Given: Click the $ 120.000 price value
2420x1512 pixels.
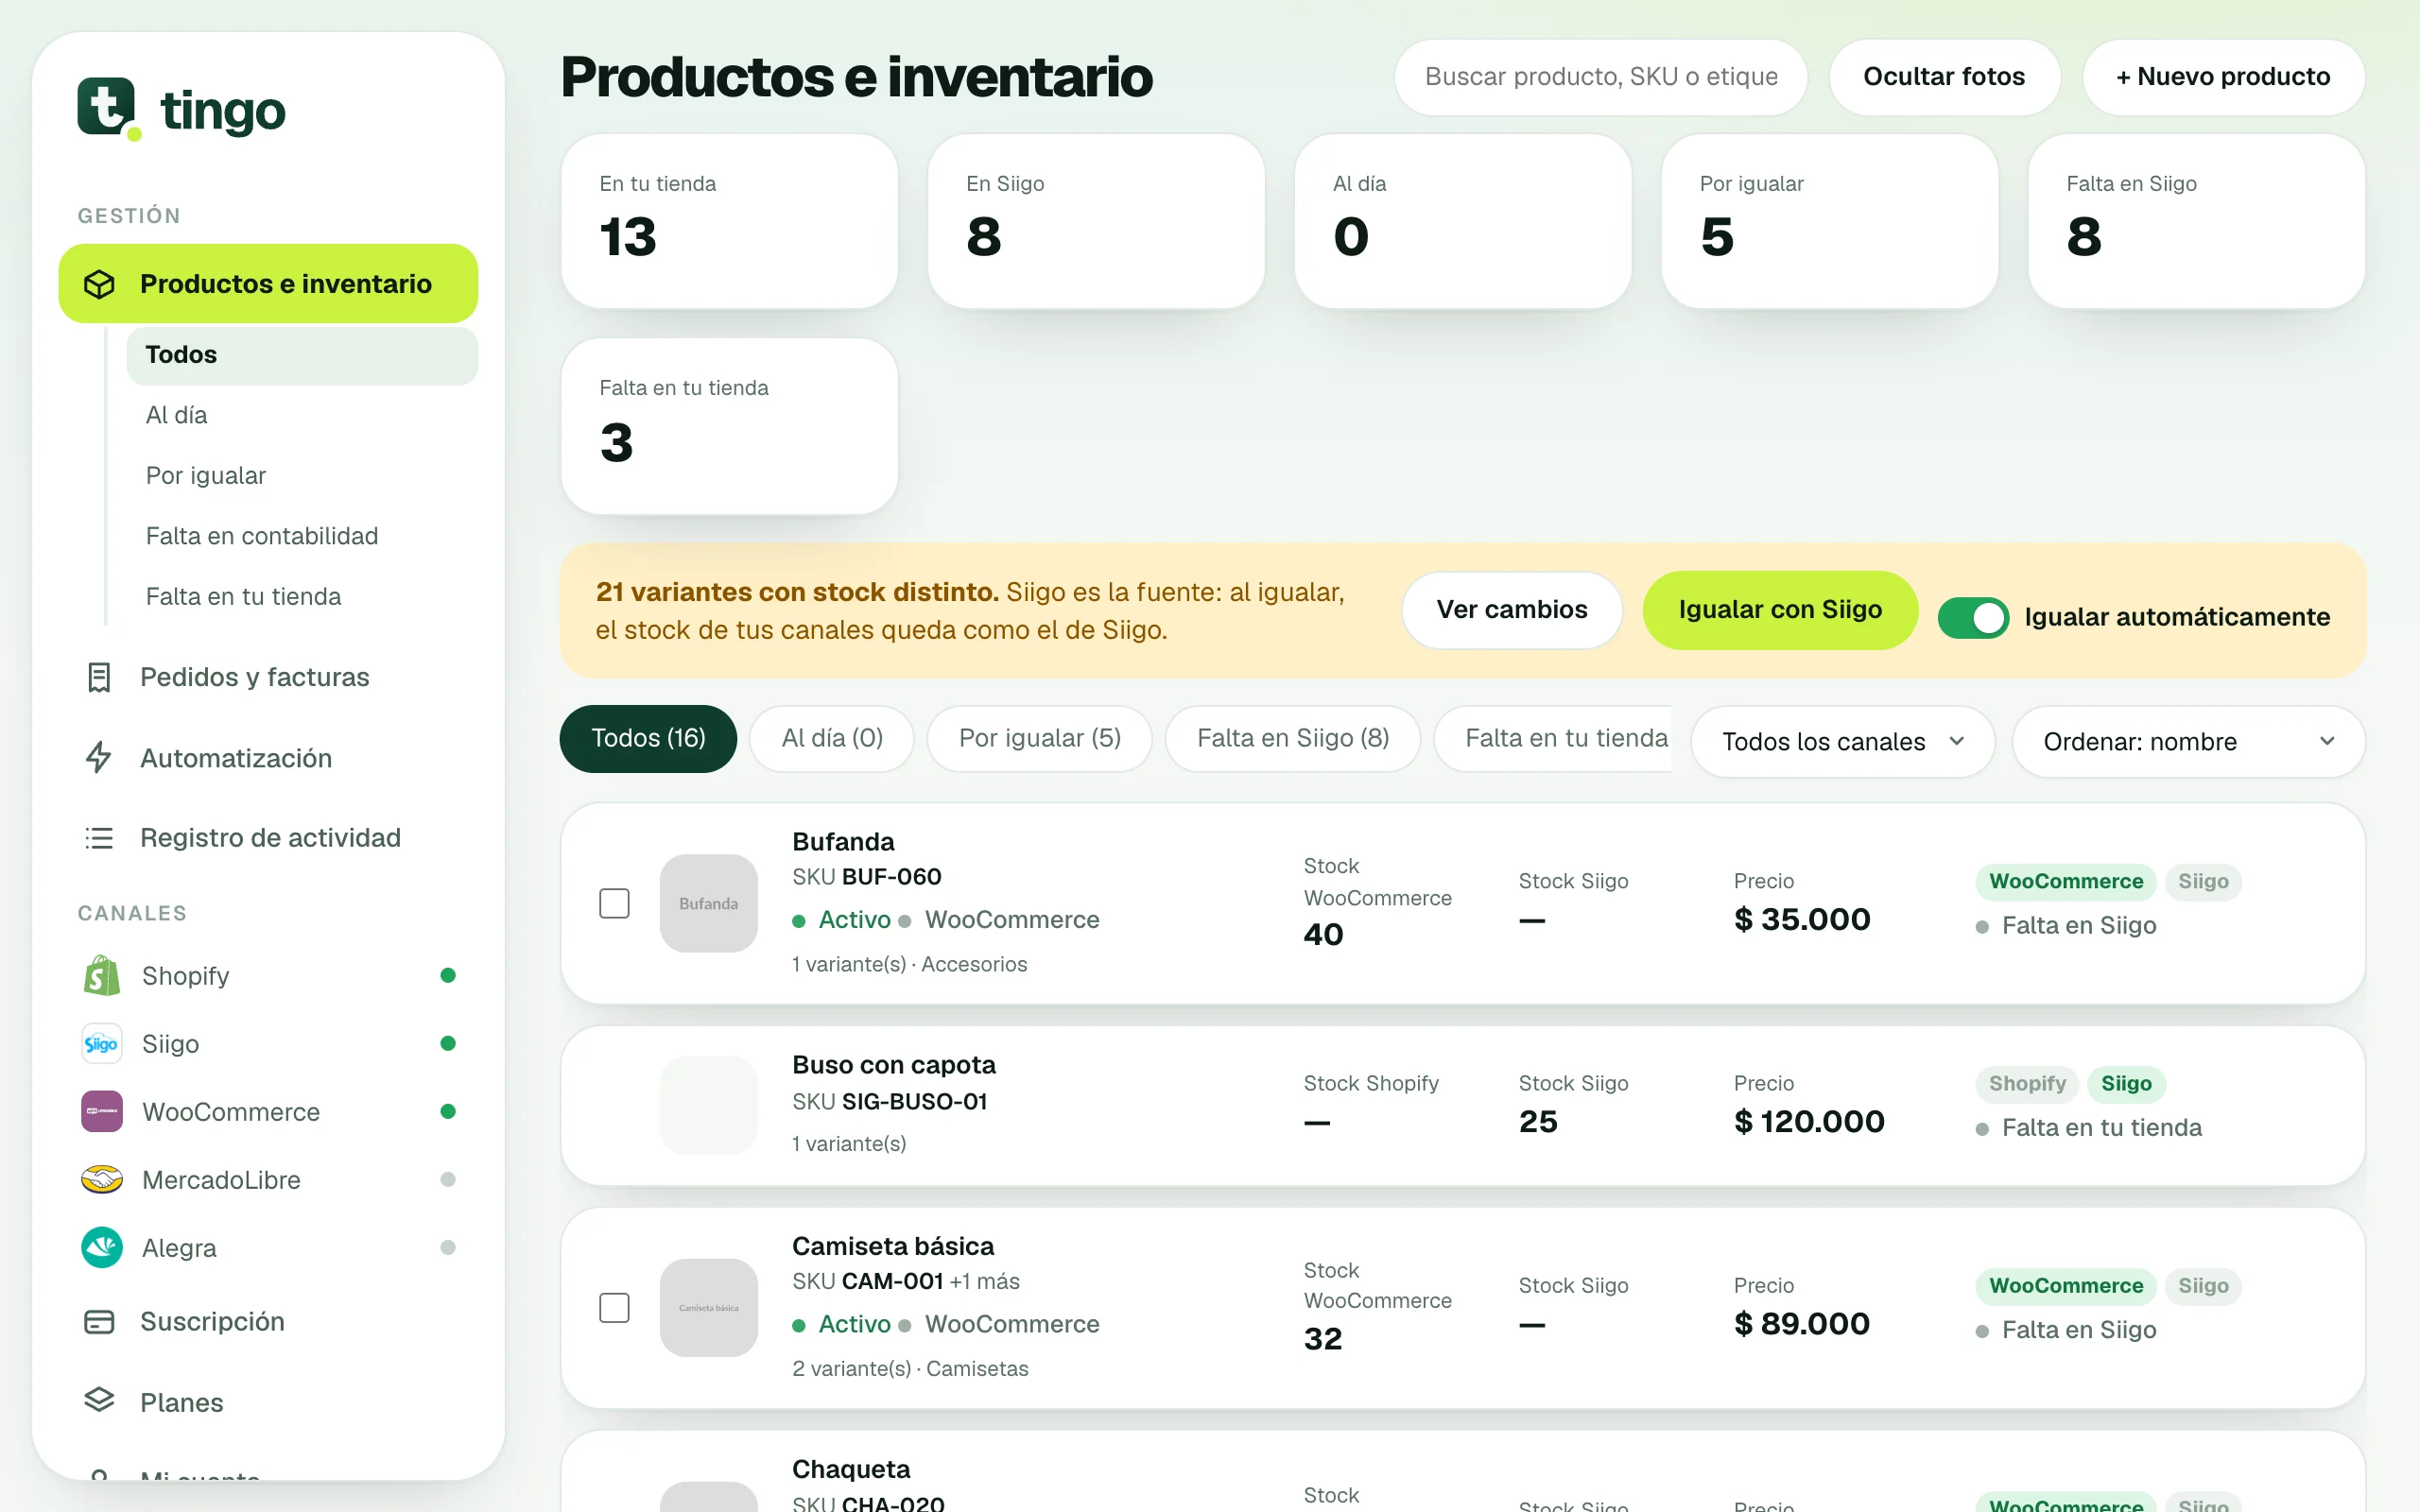Looking at the screenshot, I should coord(1809,1122).
